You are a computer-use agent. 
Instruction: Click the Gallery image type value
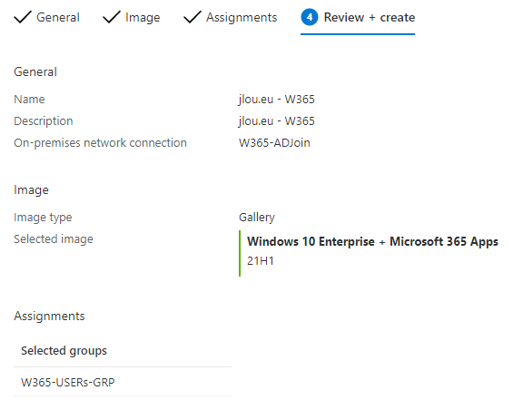click(x=257, y=217)
